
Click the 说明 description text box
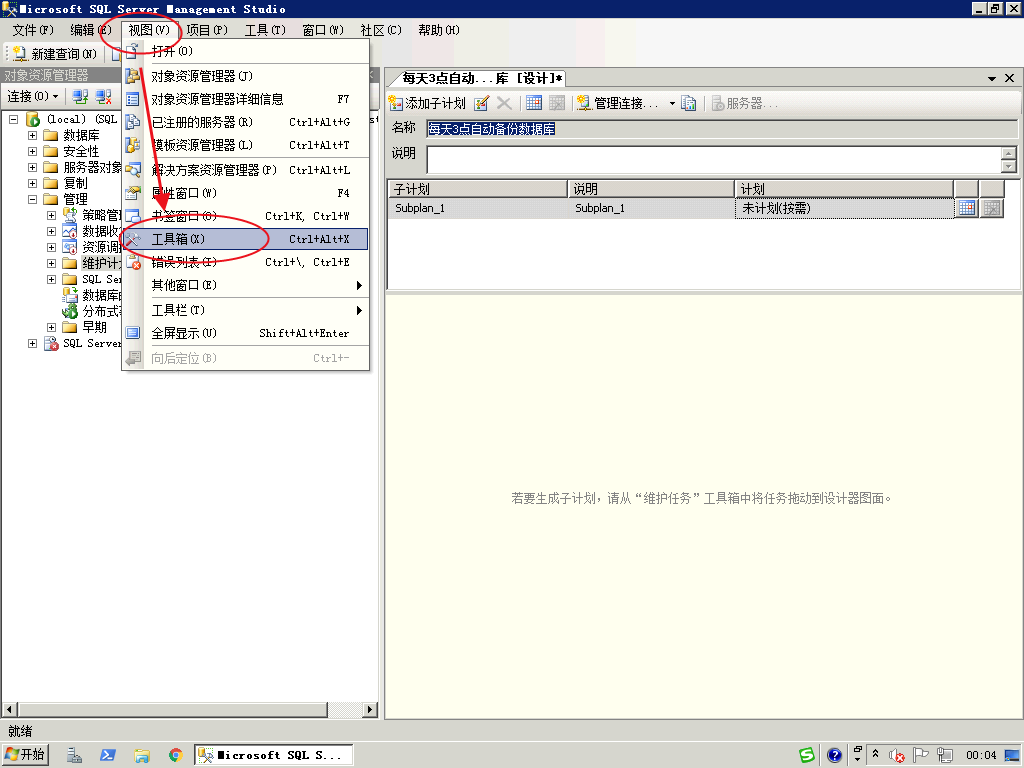[714, 159]
